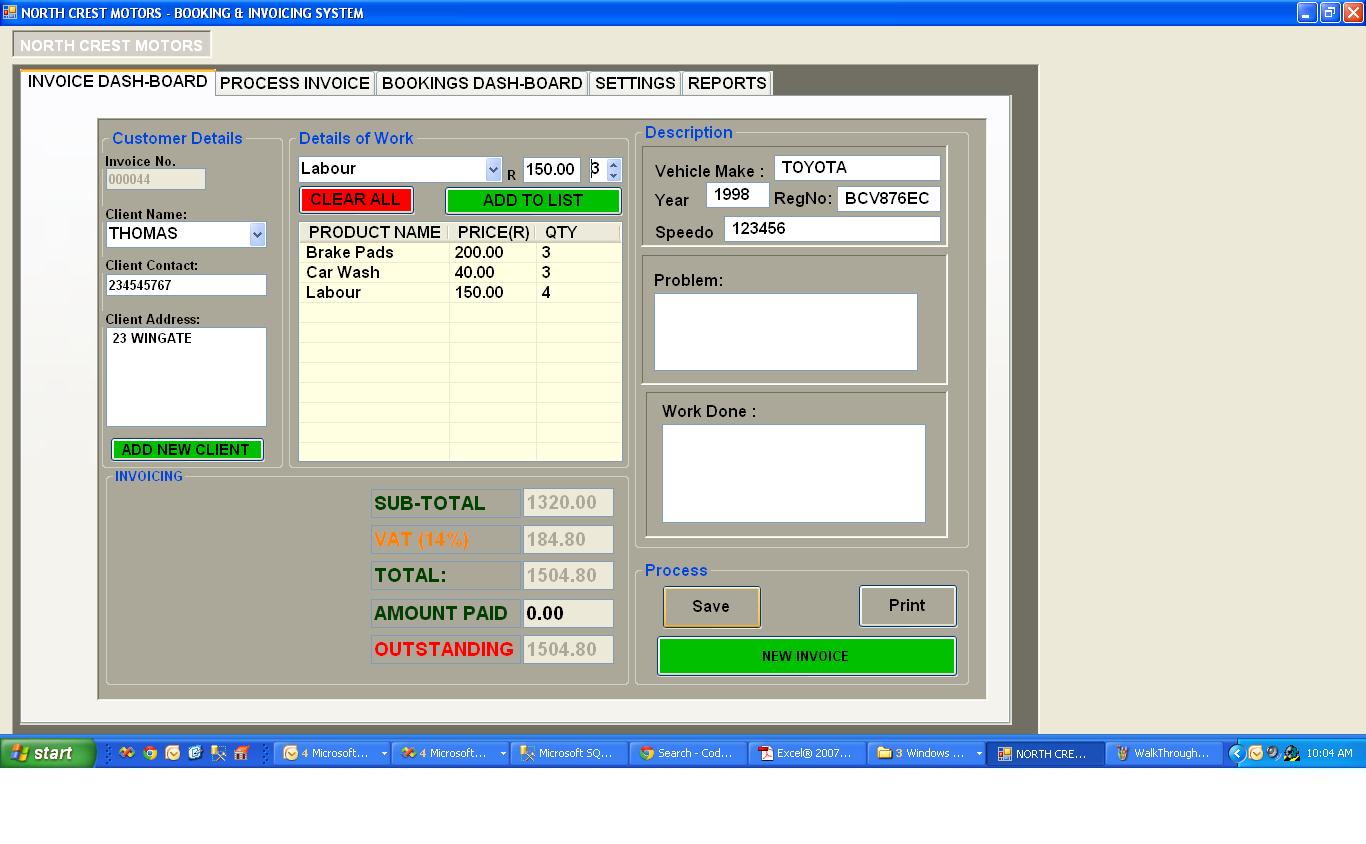Click the red CLEAR ALL button
Screen dimensions: 1366x844
[x=355, y=200]
